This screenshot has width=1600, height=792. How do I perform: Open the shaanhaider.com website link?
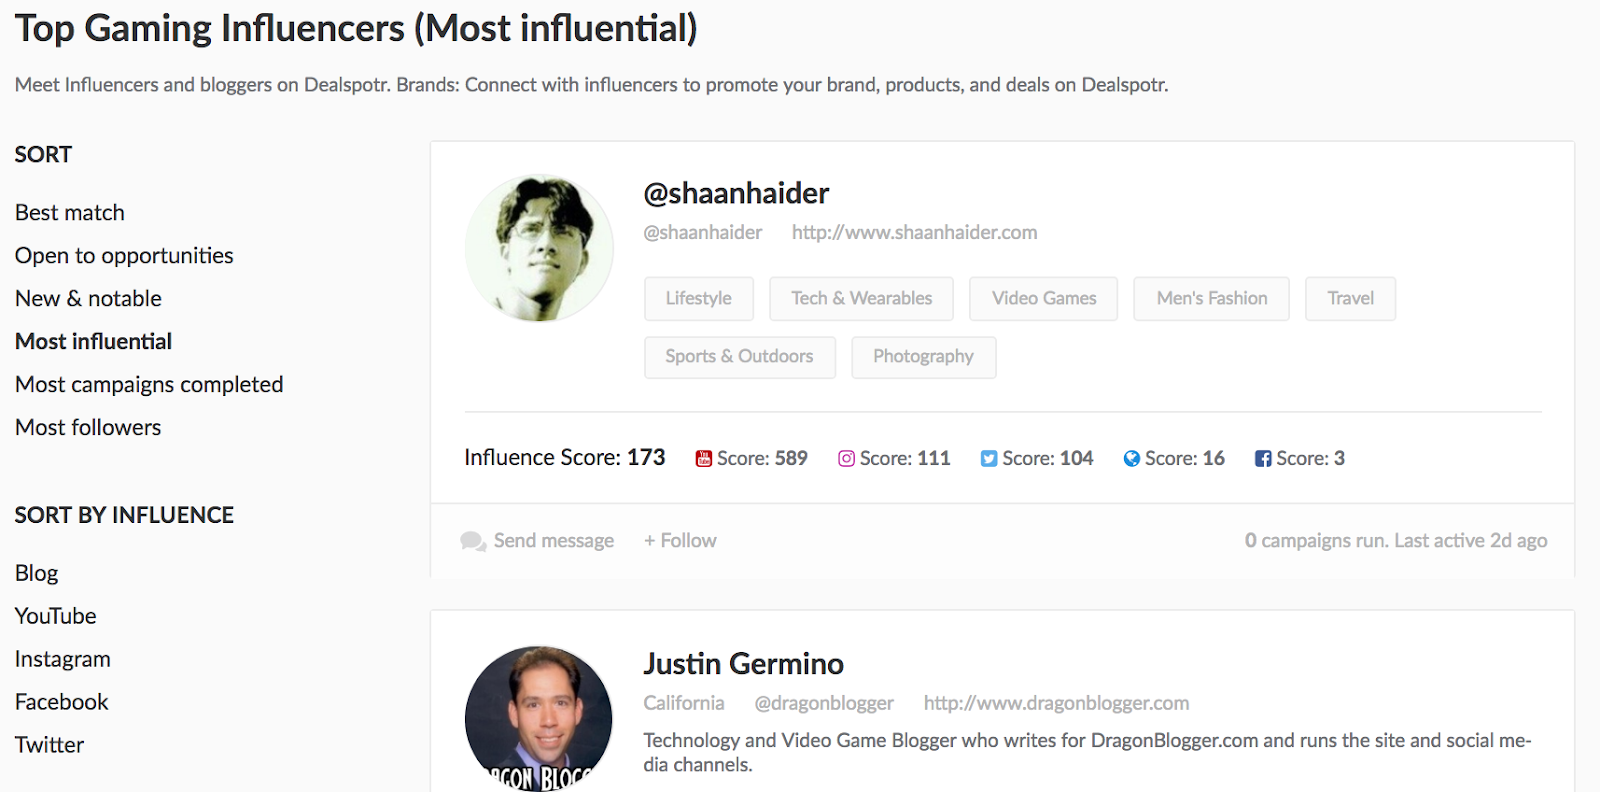point(914,233)
